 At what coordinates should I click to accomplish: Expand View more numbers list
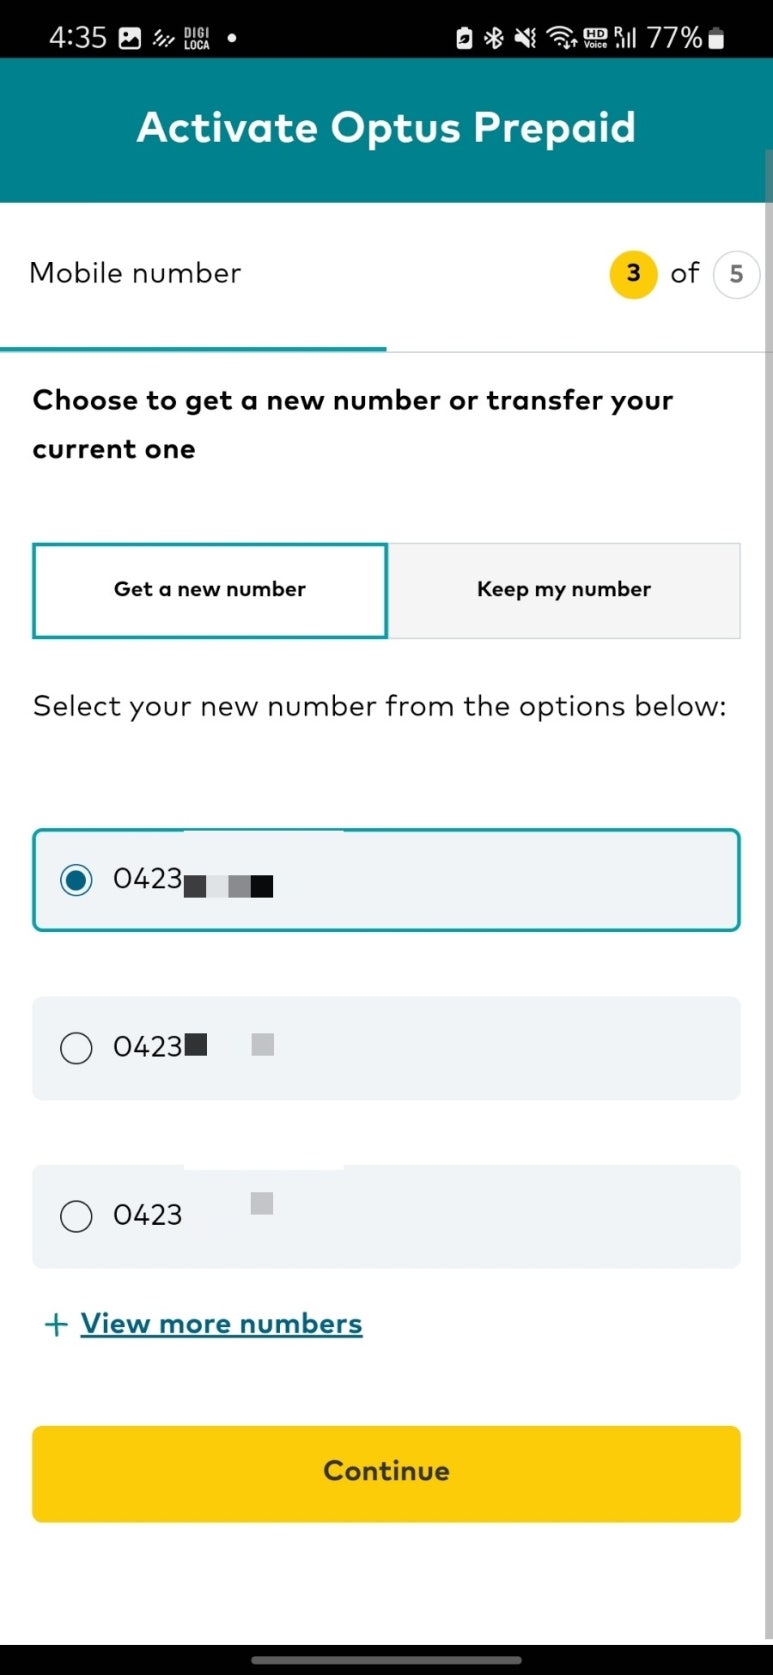[x=221, y=1324]
